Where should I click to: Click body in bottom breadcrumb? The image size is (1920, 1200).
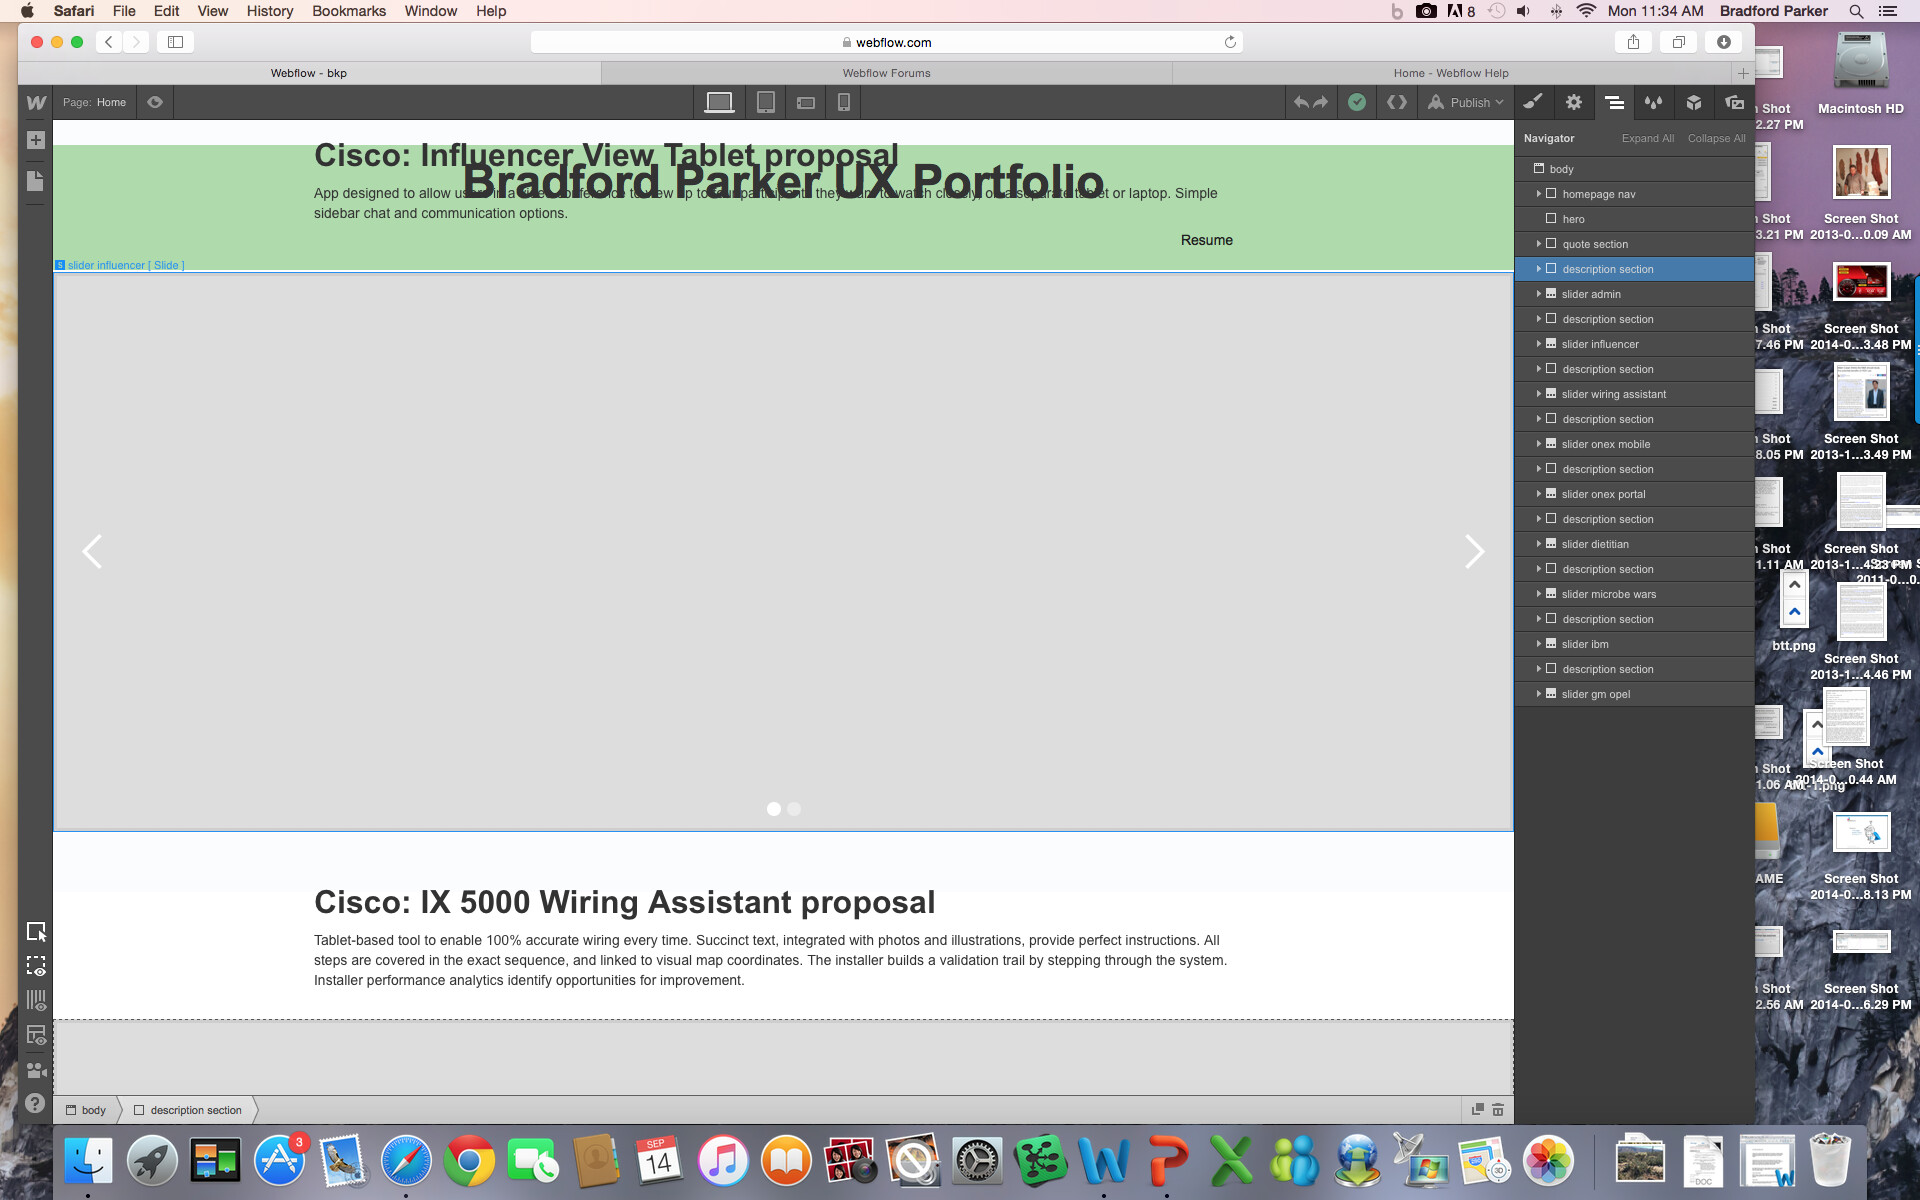tap(86, 1110)
